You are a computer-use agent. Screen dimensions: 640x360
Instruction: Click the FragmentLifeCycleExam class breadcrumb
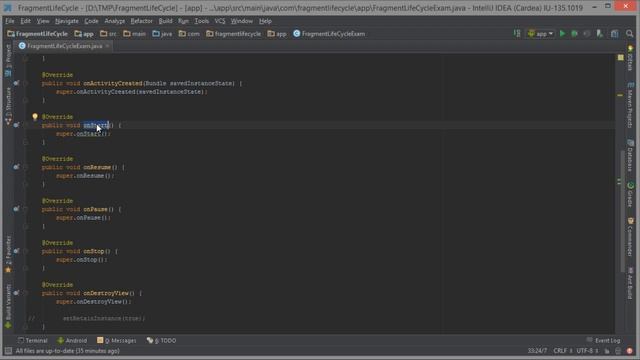coord(329,34)
